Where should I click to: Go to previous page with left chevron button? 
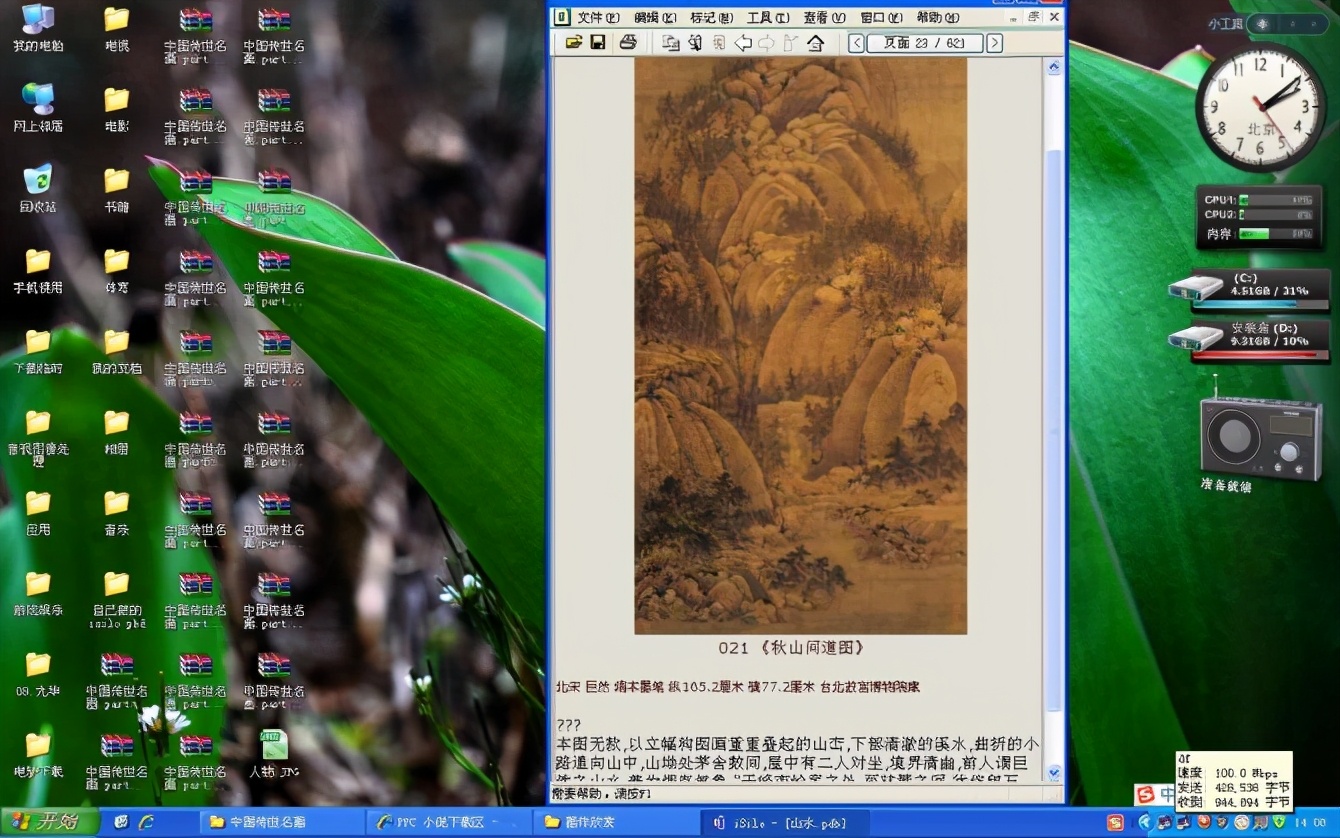click(x=857, y=42)
